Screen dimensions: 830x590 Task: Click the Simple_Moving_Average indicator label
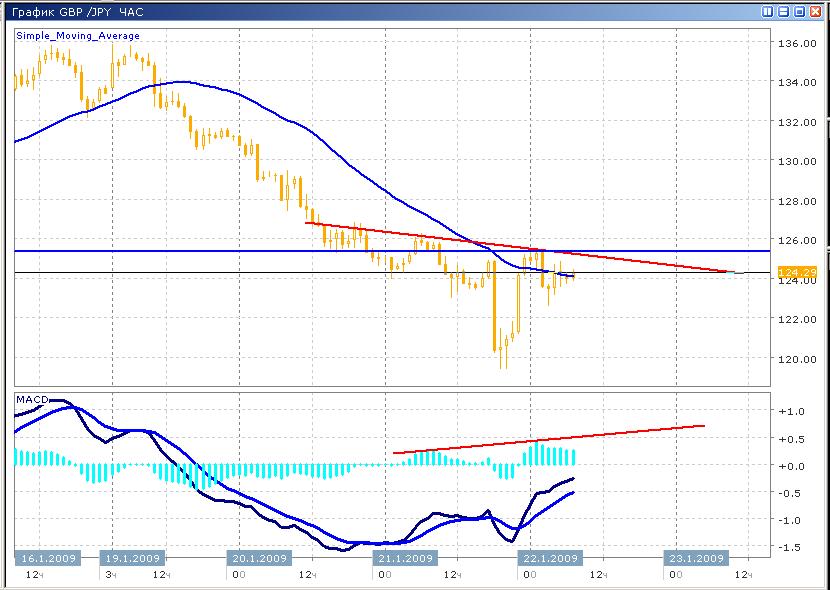(x=78, y=36)
